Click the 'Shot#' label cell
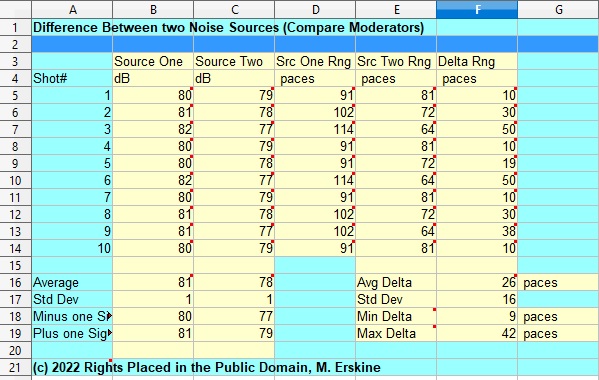 point(72,78)
